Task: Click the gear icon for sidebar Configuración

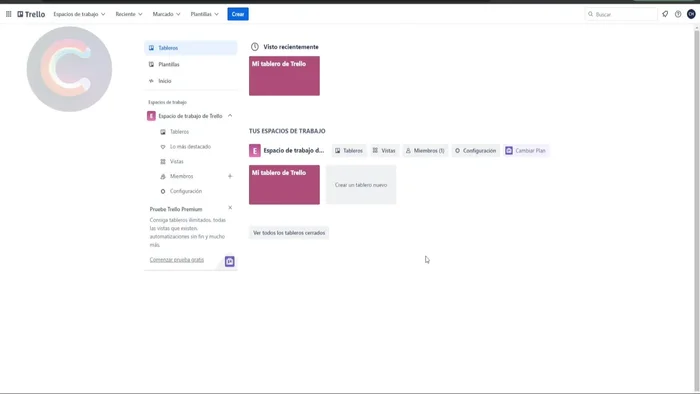Action: pyautogui.click(x=163, y=191)
